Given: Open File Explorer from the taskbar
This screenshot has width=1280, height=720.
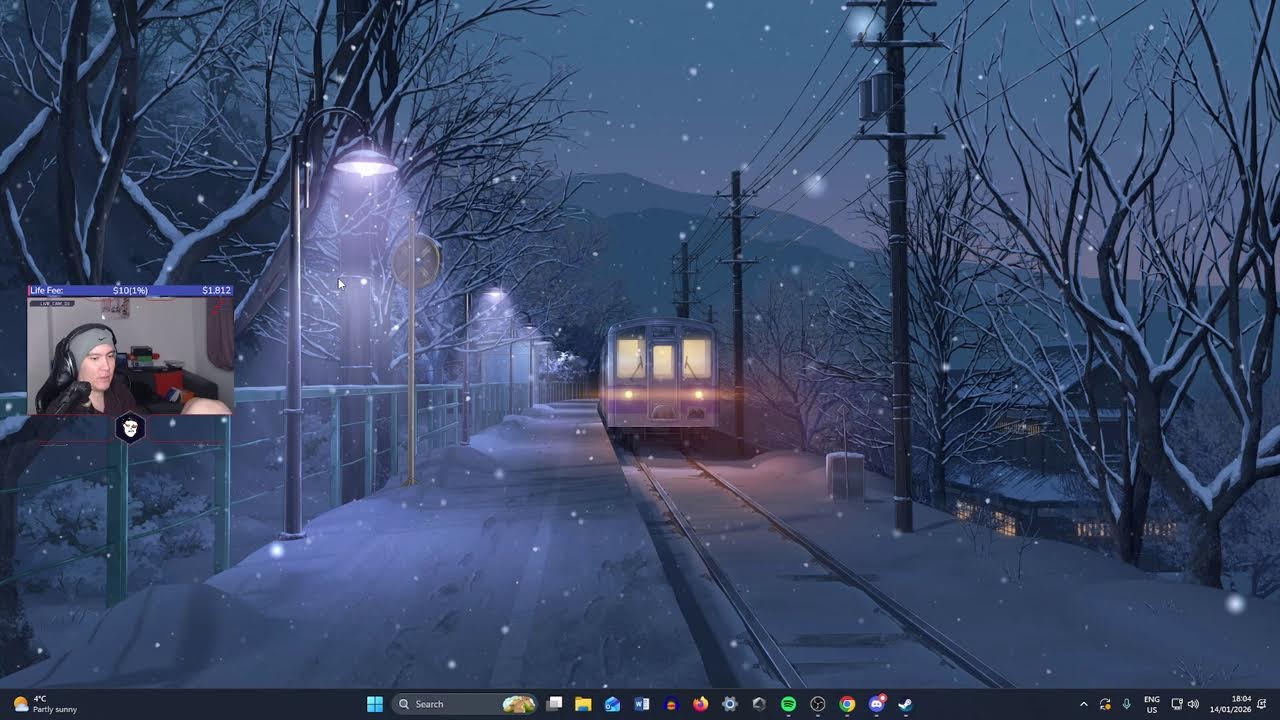Looking at the screenshot, I should [x=583, y=704].
